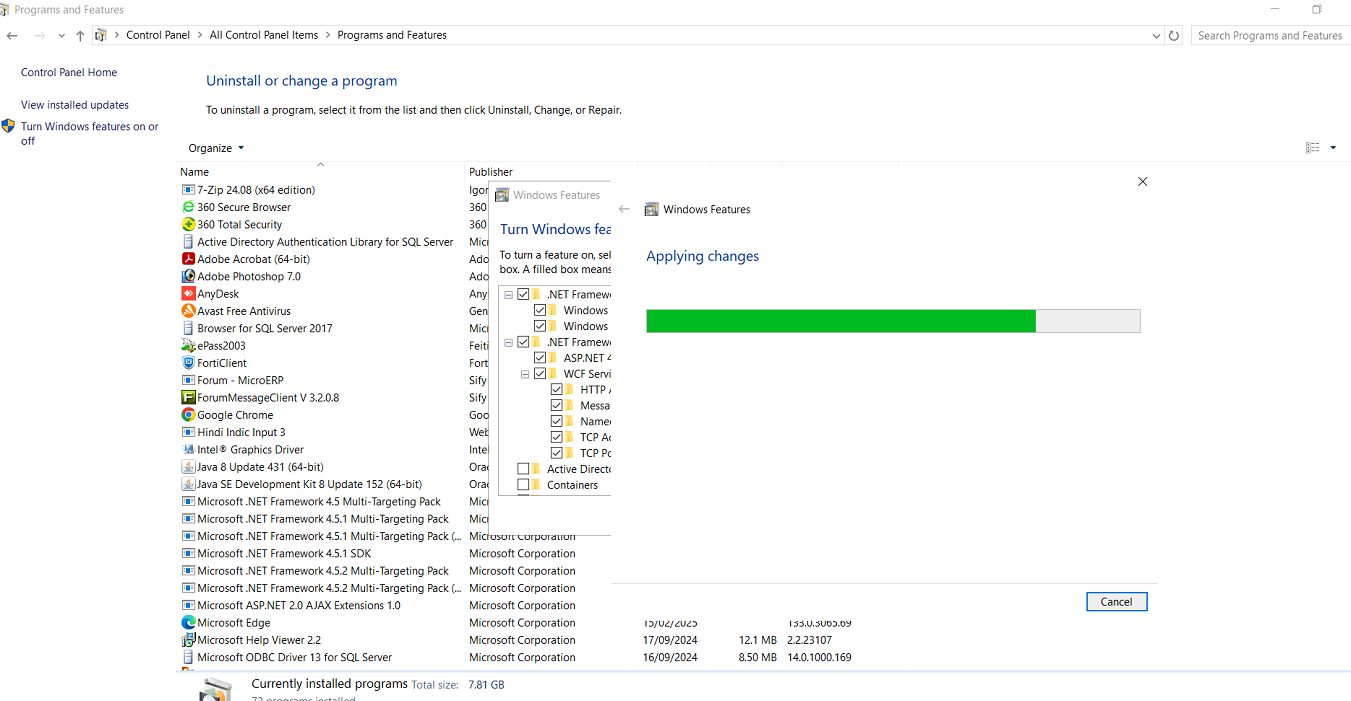Uncheck the ASP.NET 4 feature checkbox

pos(540,358)
